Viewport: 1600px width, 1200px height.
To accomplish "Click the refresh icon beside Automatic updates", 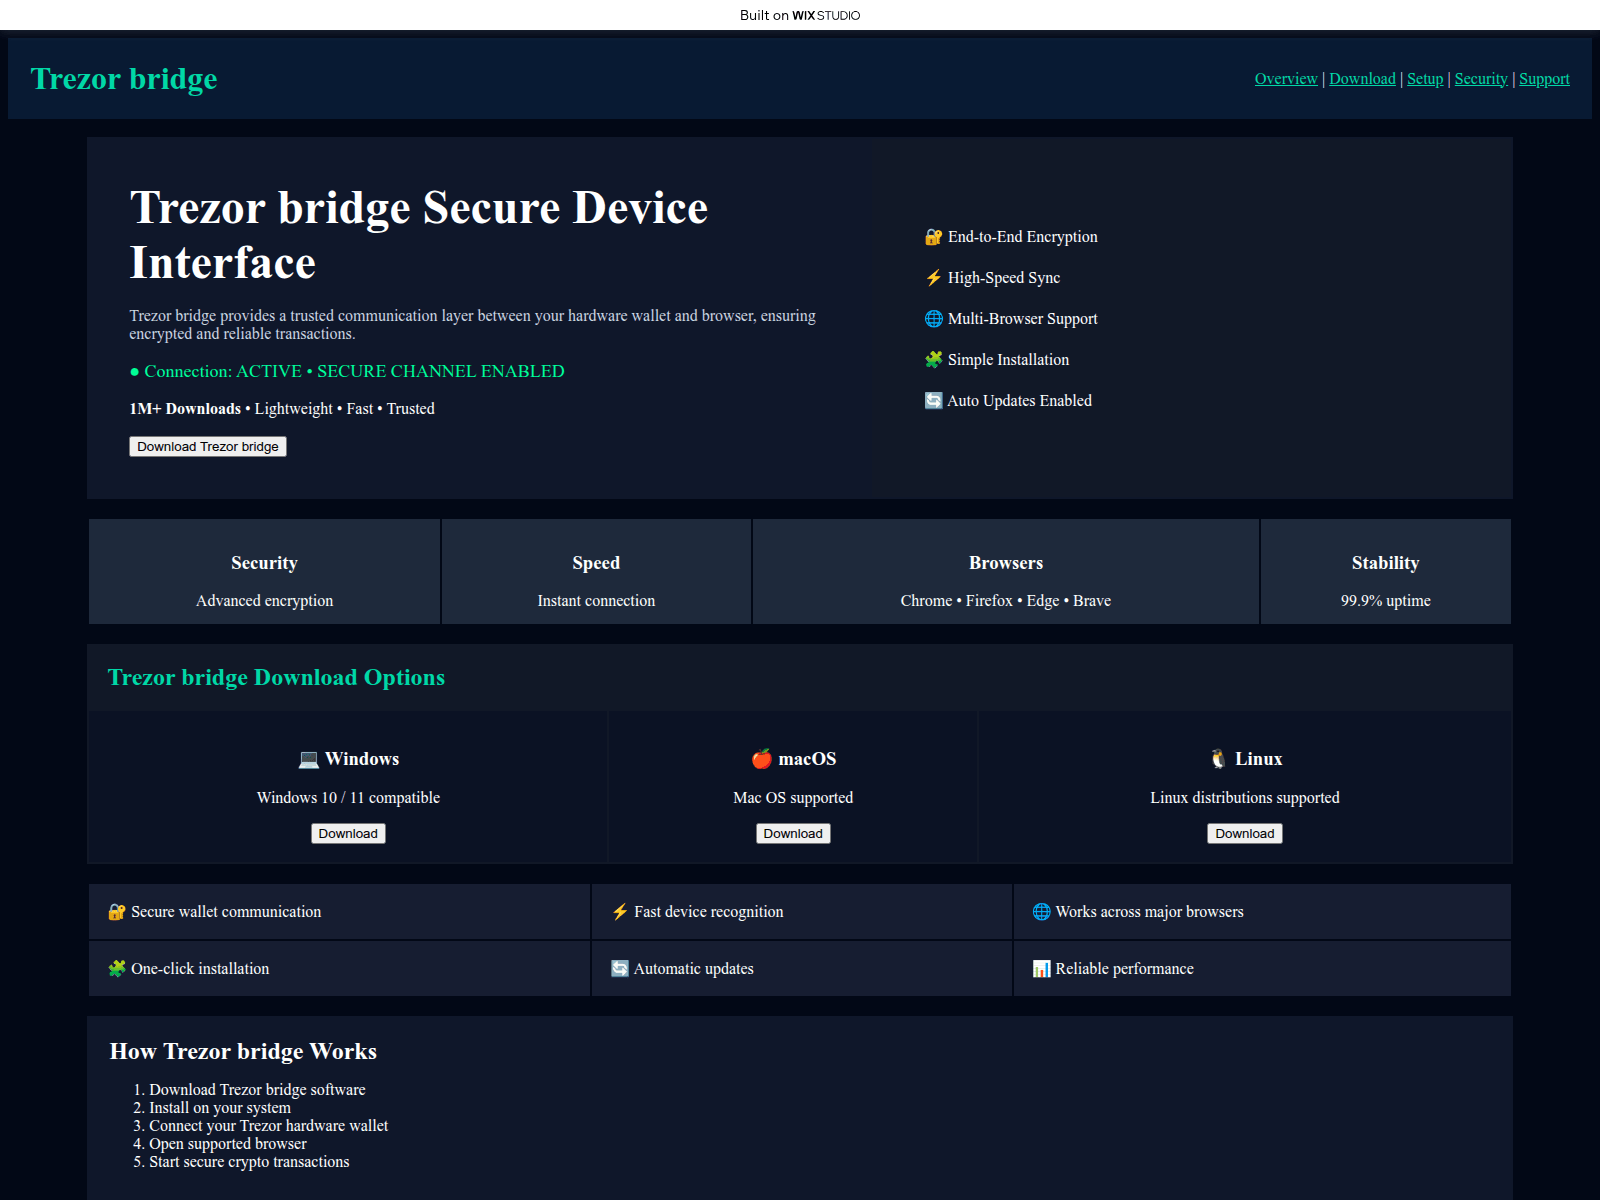I will click(620, 969).
